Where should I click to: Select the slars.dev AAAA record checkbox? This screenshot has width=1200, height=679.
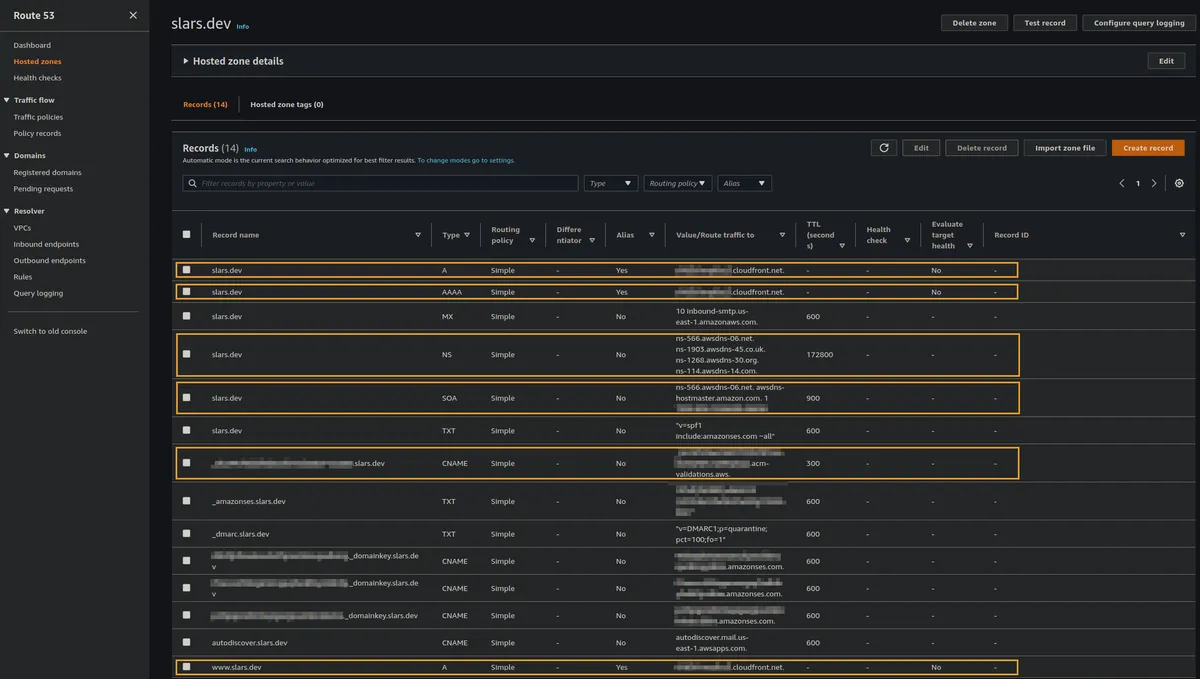pyautogui.click(x=187, y=292)
